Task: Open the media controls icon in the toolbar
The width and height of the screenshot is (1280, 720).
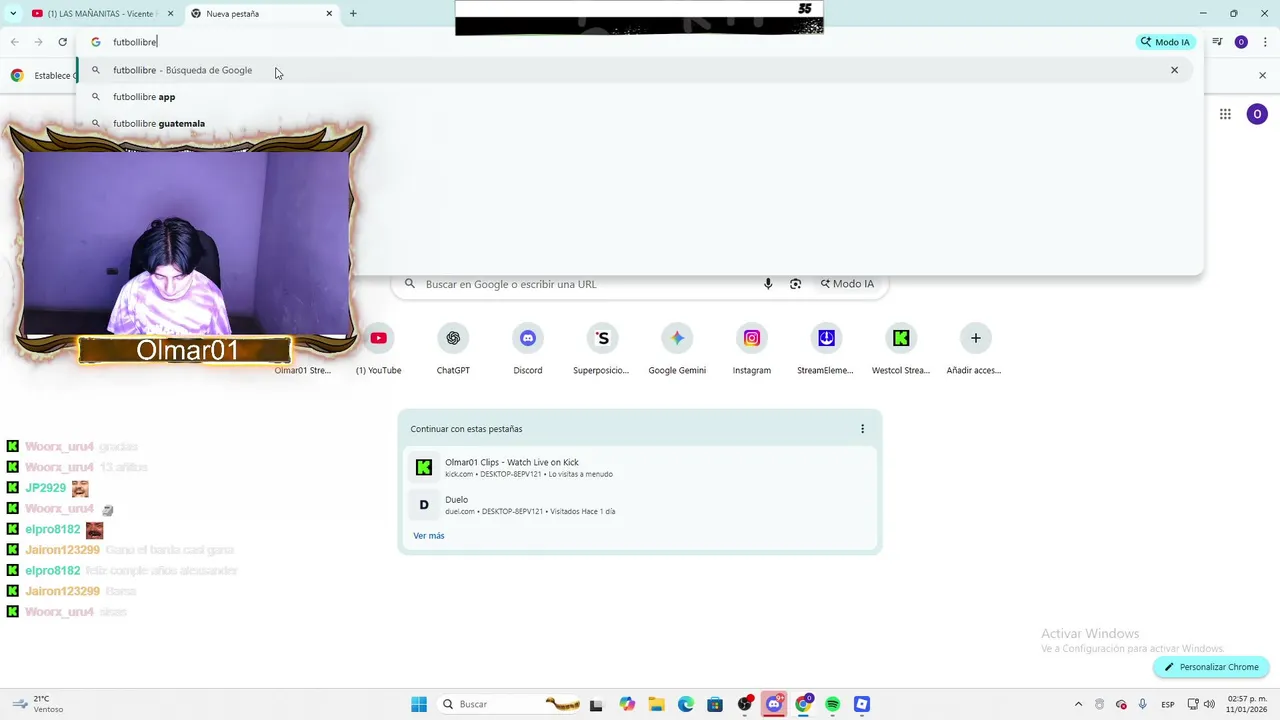Action: click(x=1217, y=42)
